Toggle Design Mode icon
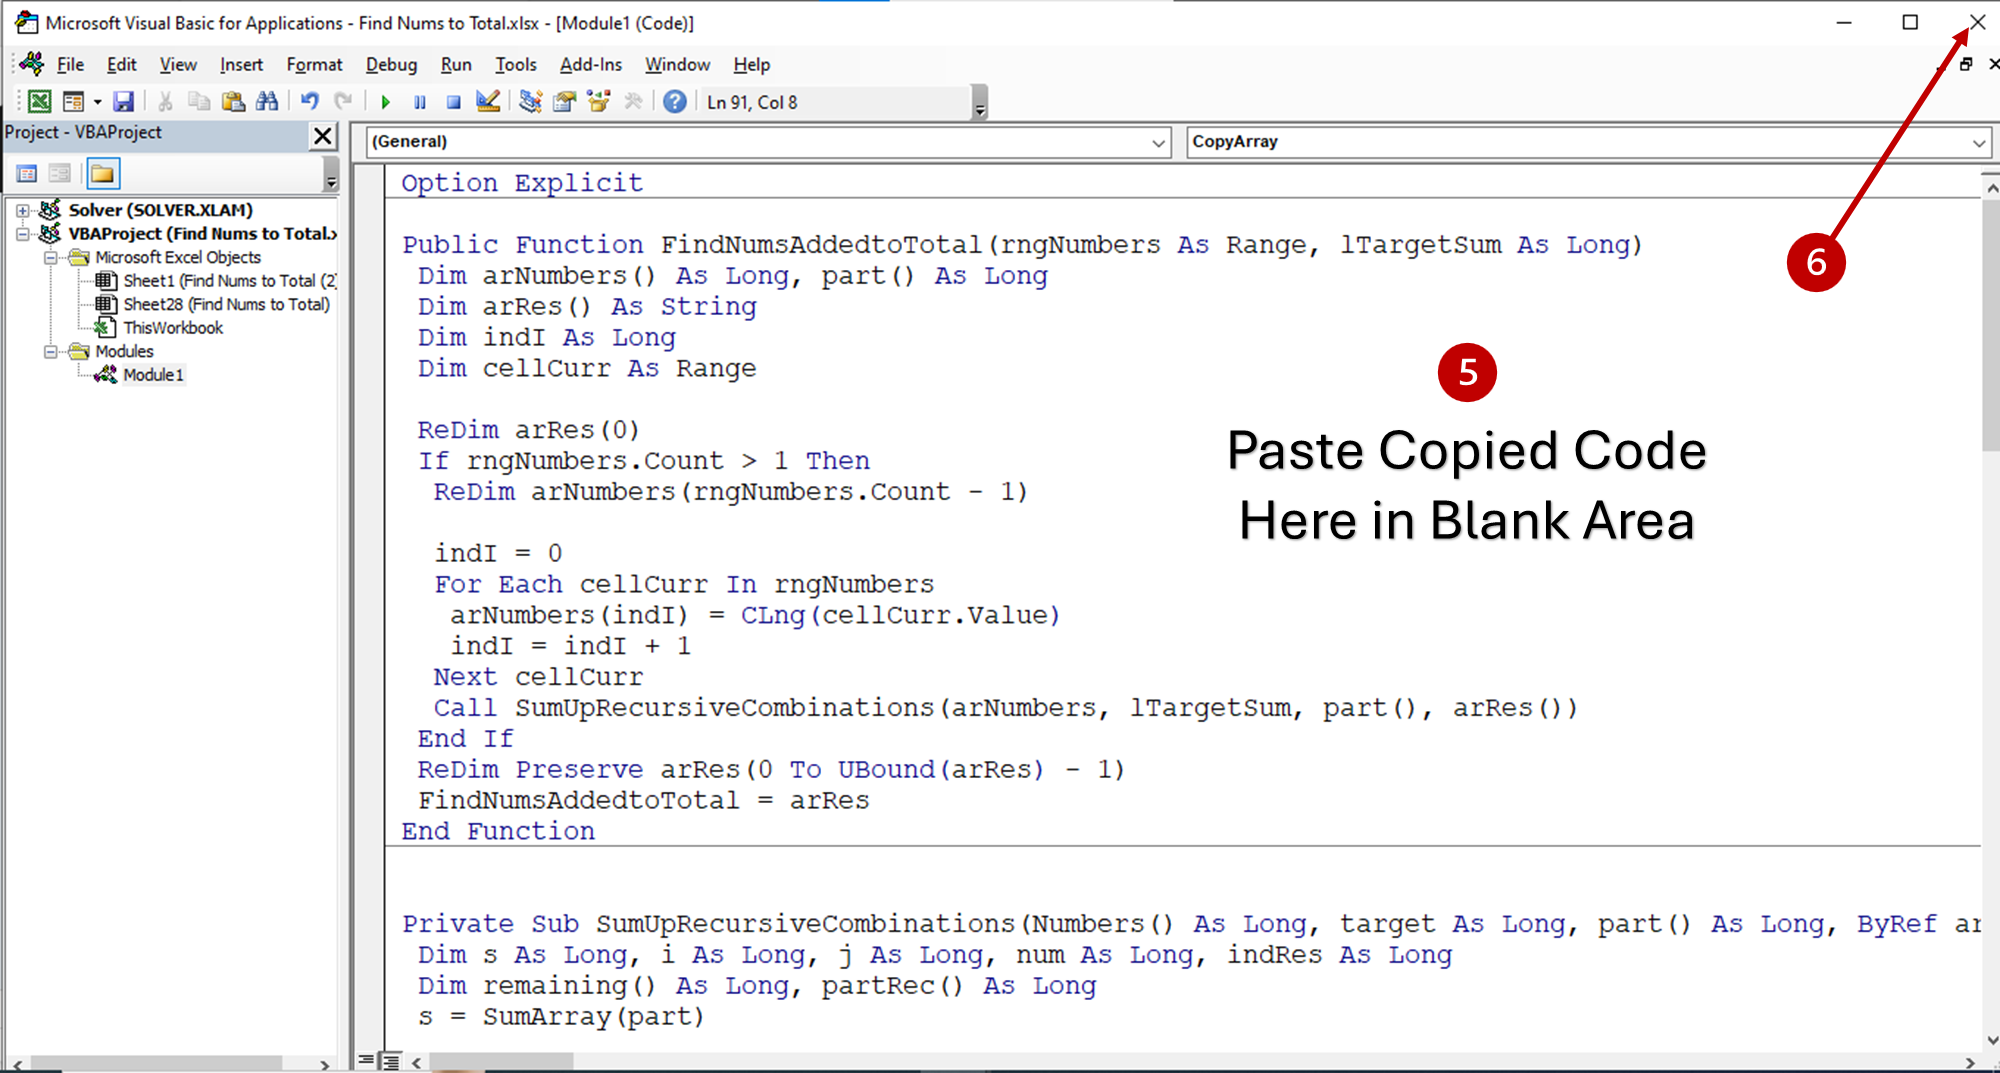This screenshot has width=2000, height=1073. (x=488, y=102)
